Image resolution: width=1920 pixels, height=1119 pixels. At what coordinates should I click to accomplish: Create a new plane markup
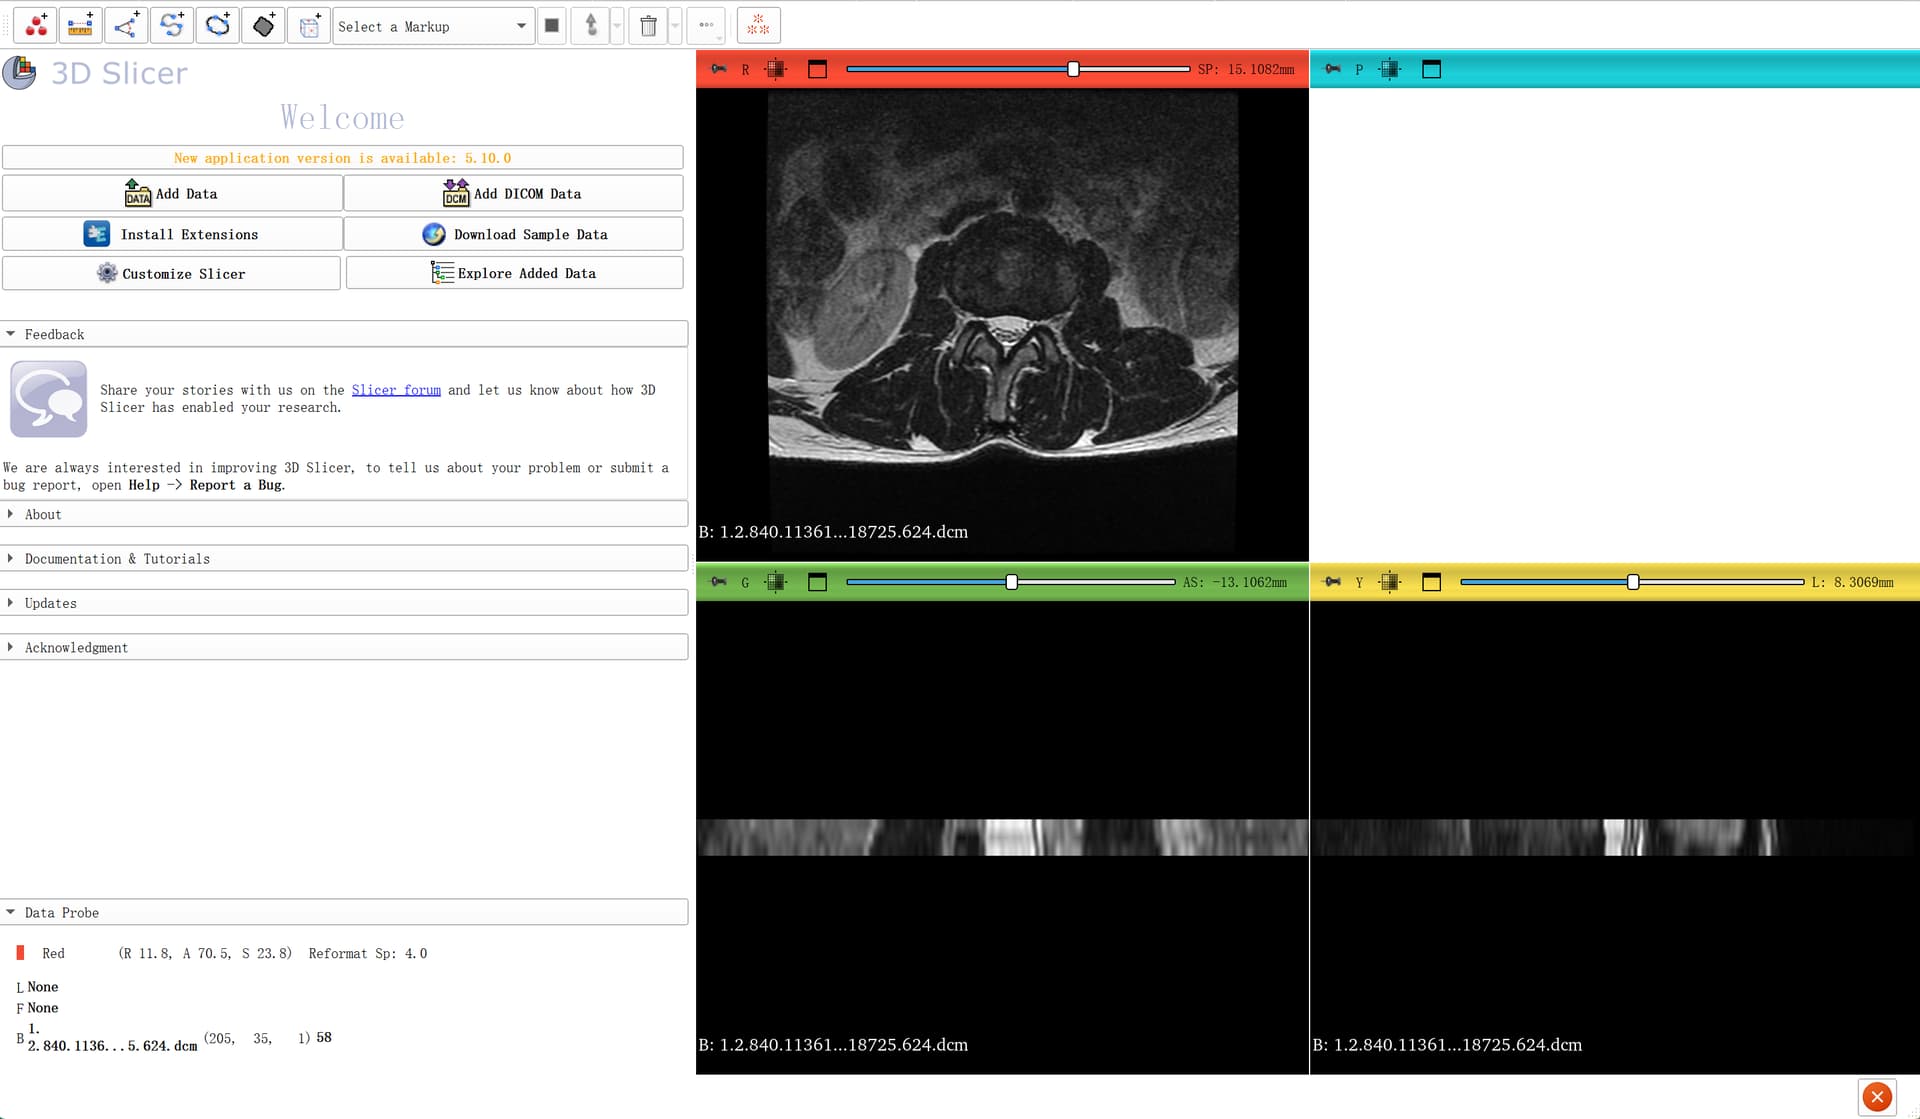[x=264, y=26]
